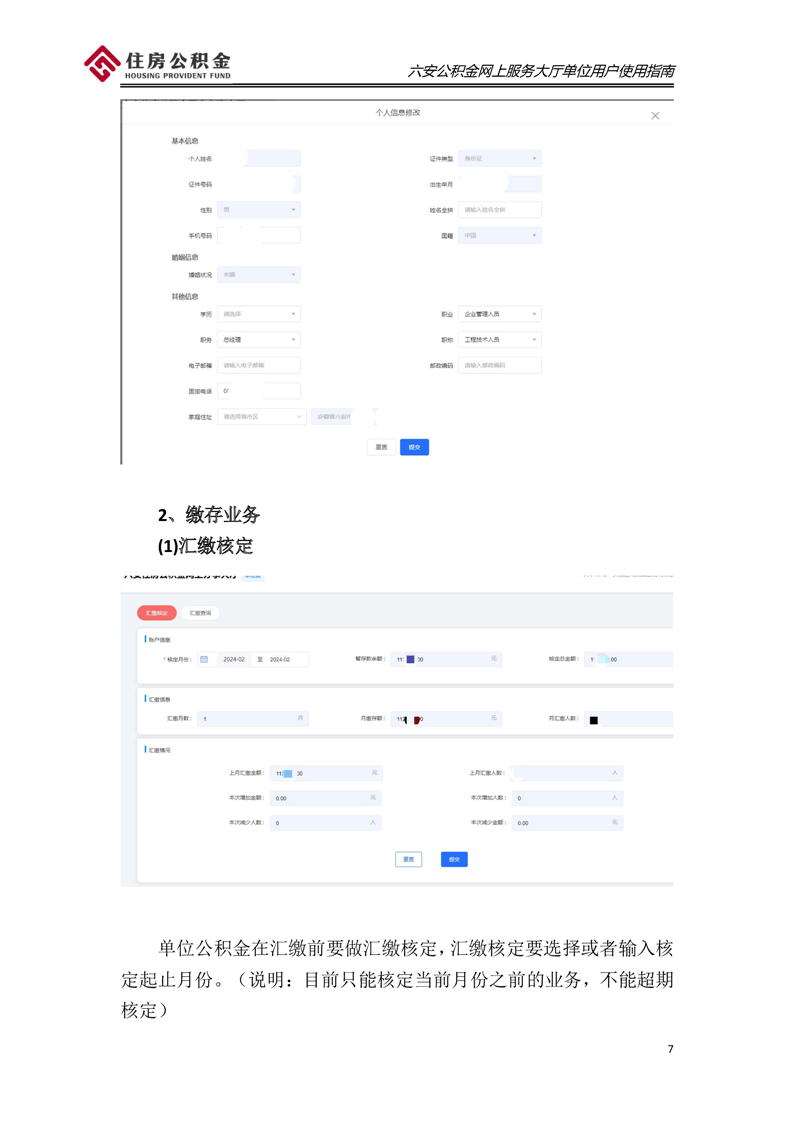Click 提交 in the 个人信息修改 dialog
This screenshot has height=1122, width=793.
click(x=414, y=447)
